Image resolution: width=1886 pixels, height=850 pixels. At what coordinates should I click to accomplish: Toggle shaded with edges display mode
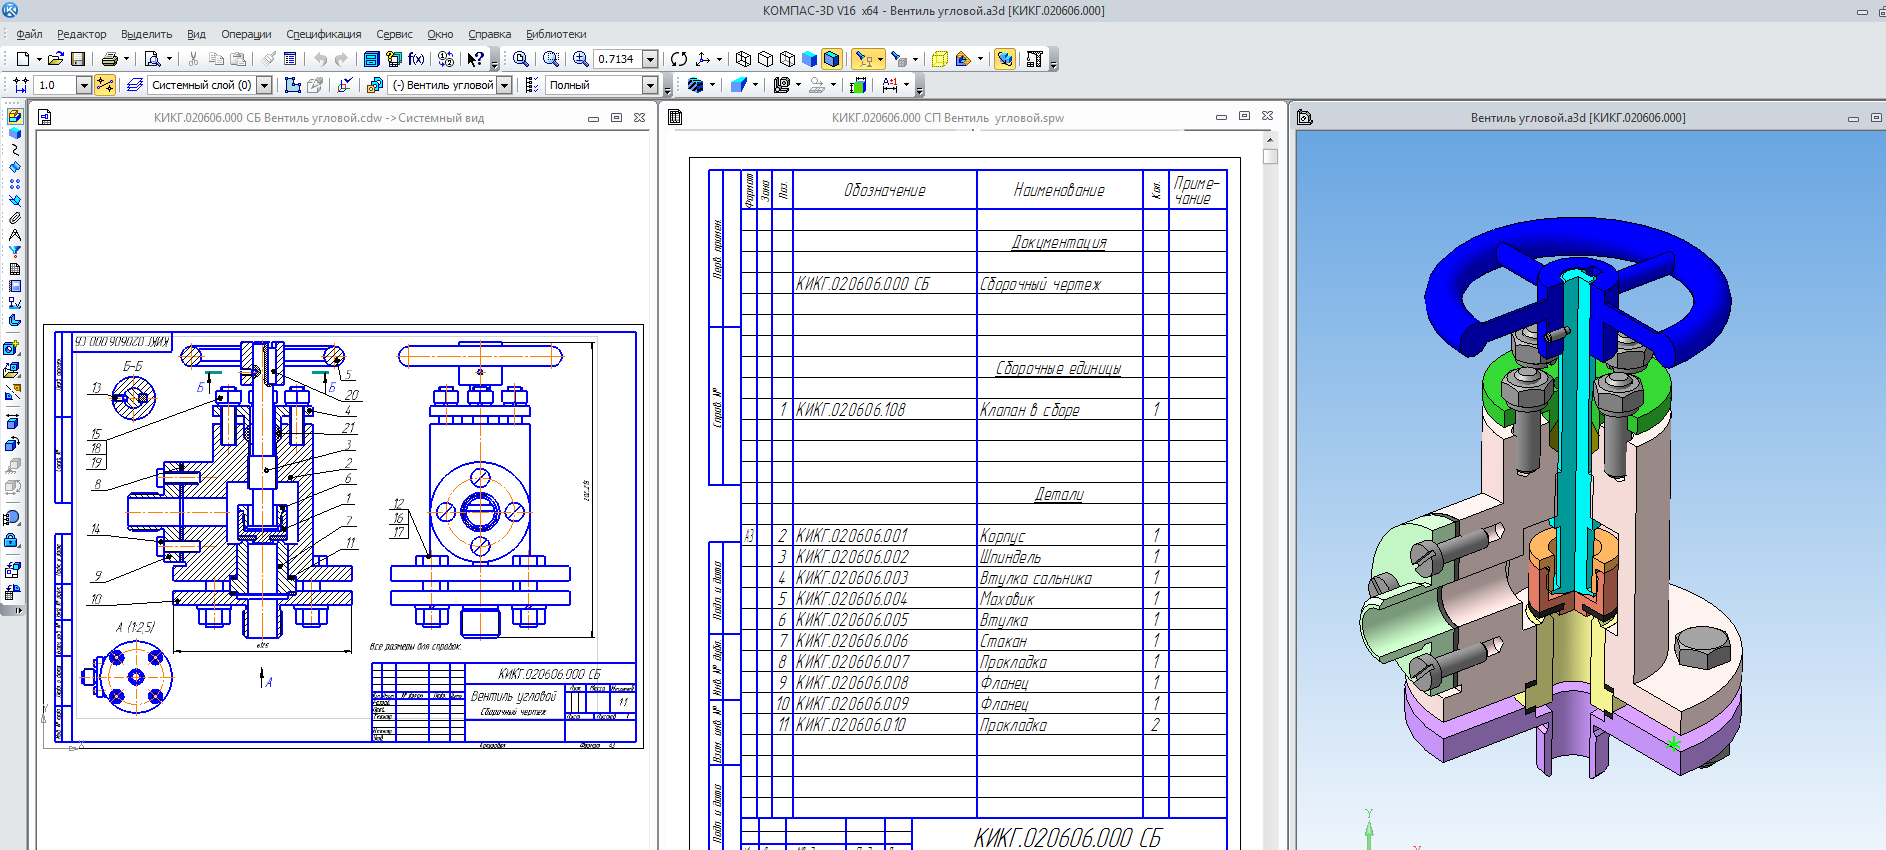tap(832, 59)
